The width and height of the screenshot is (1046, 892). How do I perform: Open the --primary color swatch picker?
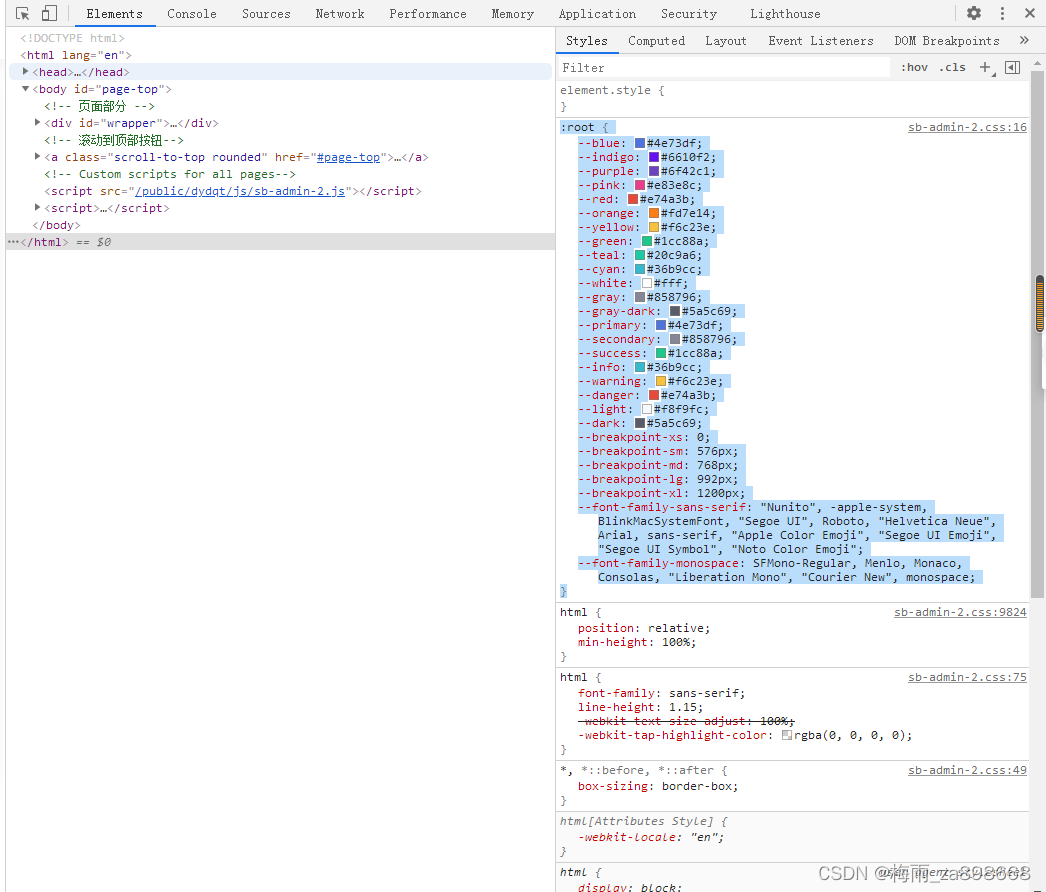pos(661,325)
